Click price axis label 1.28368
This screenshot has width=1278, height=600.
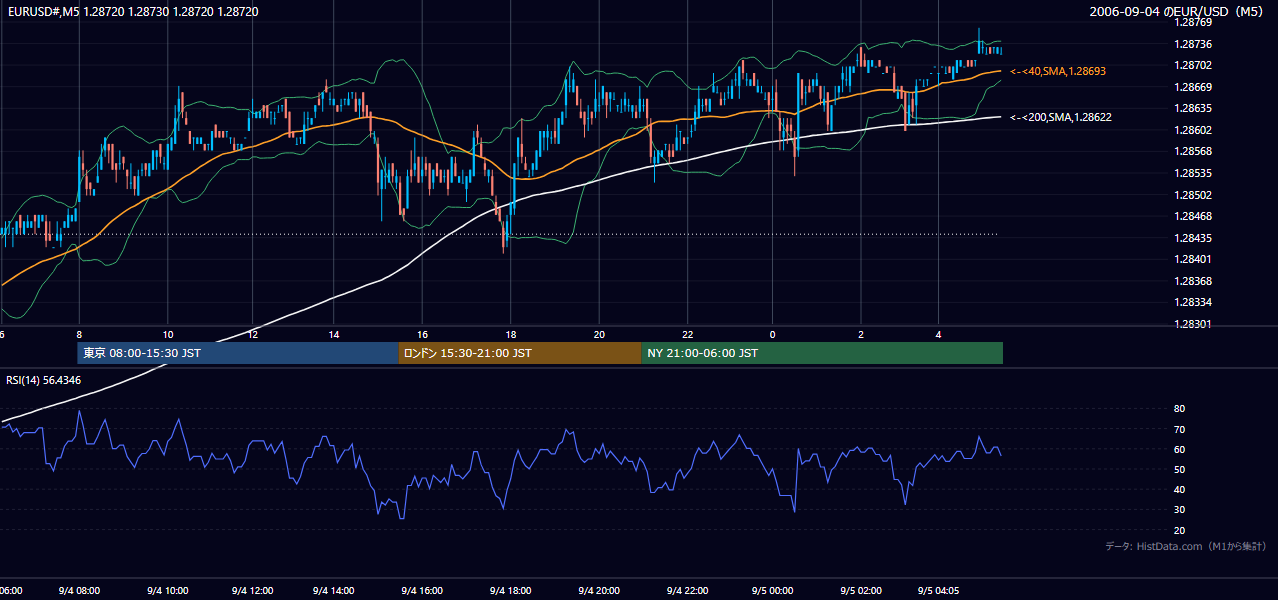(1193, 281)
